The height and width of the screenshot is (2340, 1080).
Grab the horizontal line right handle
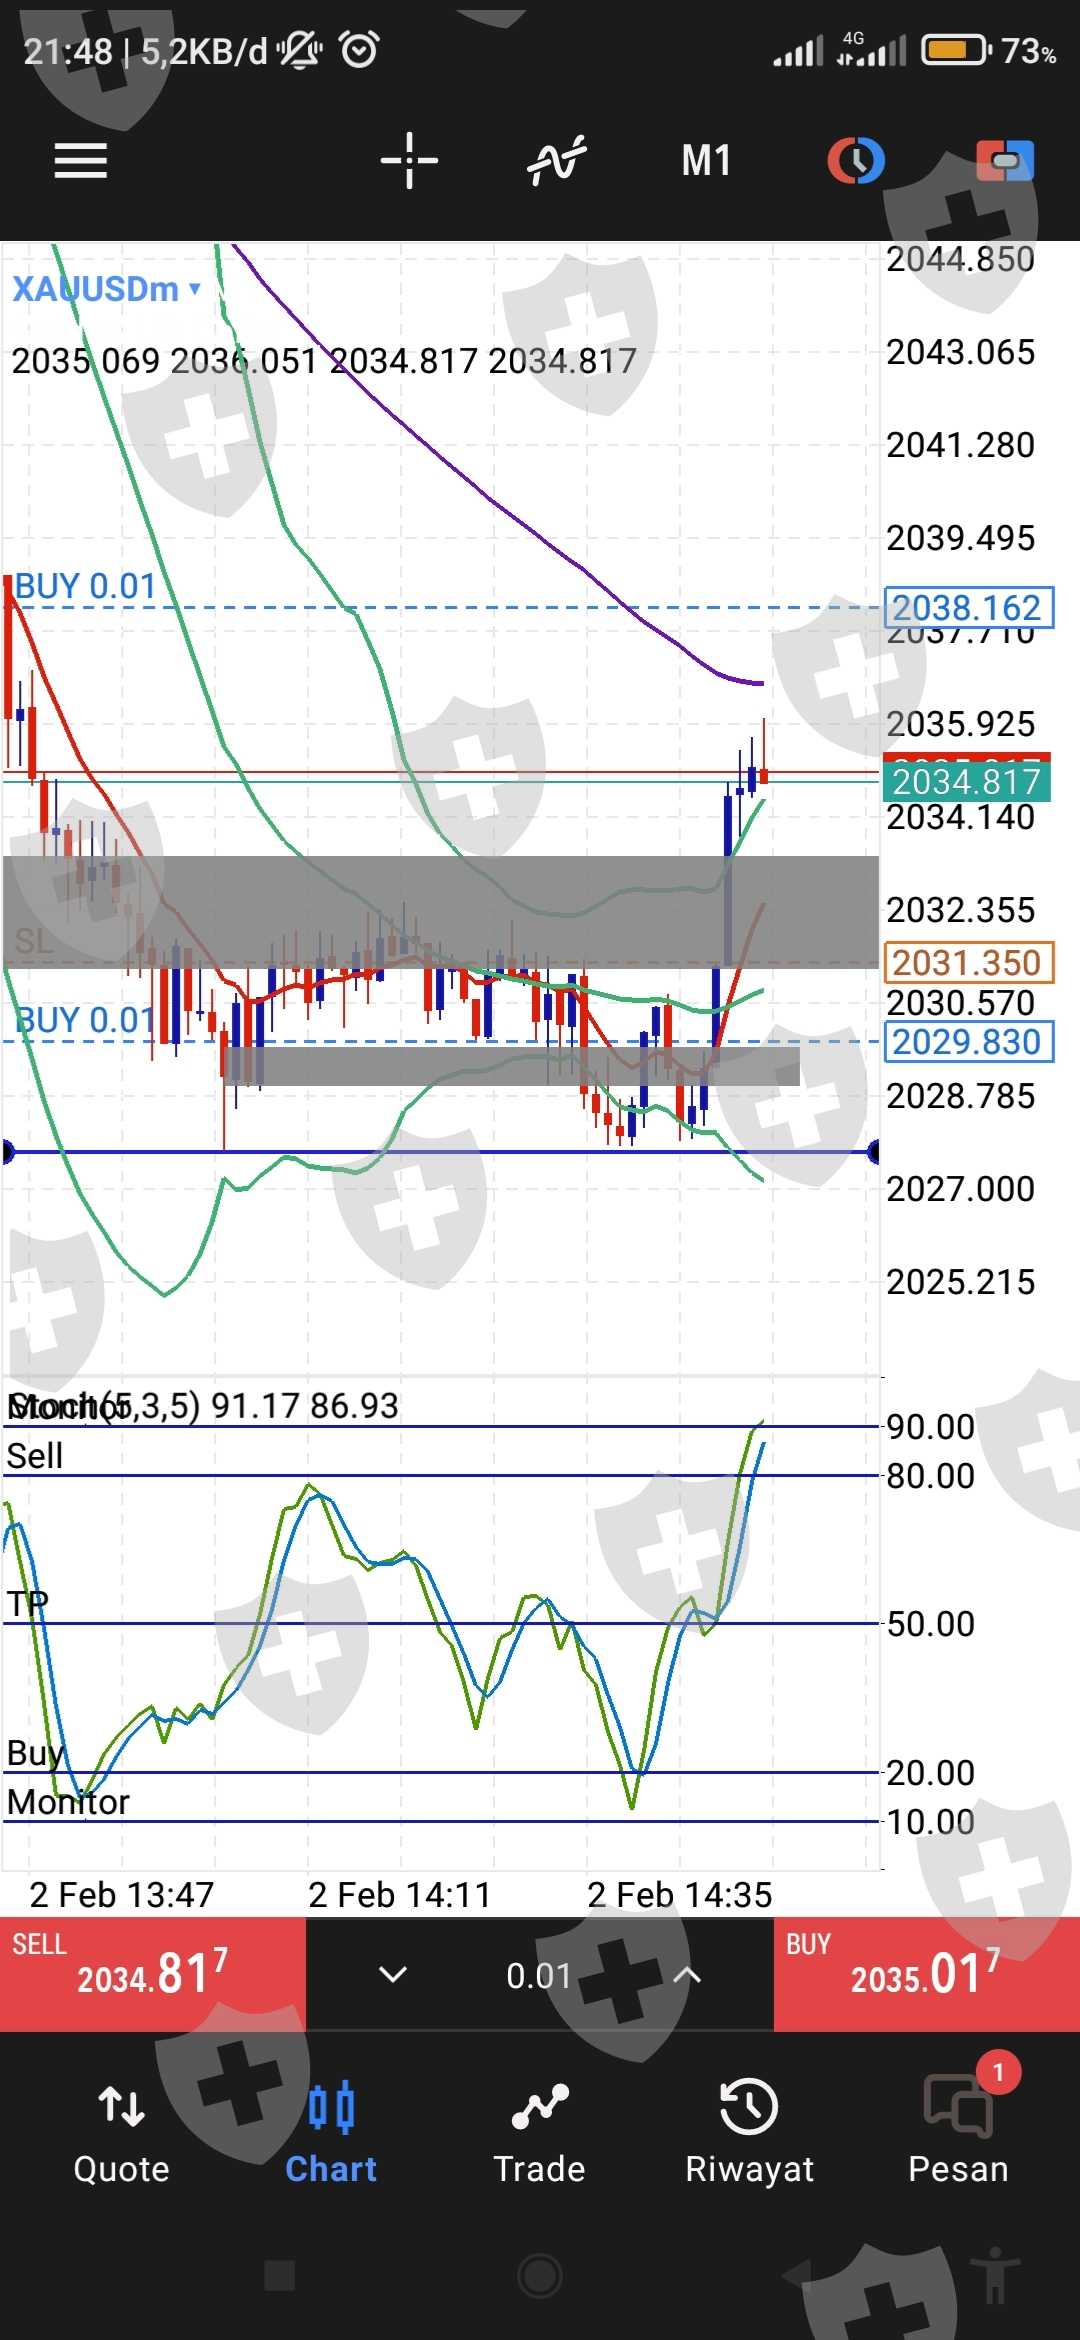coord(873,1152)
